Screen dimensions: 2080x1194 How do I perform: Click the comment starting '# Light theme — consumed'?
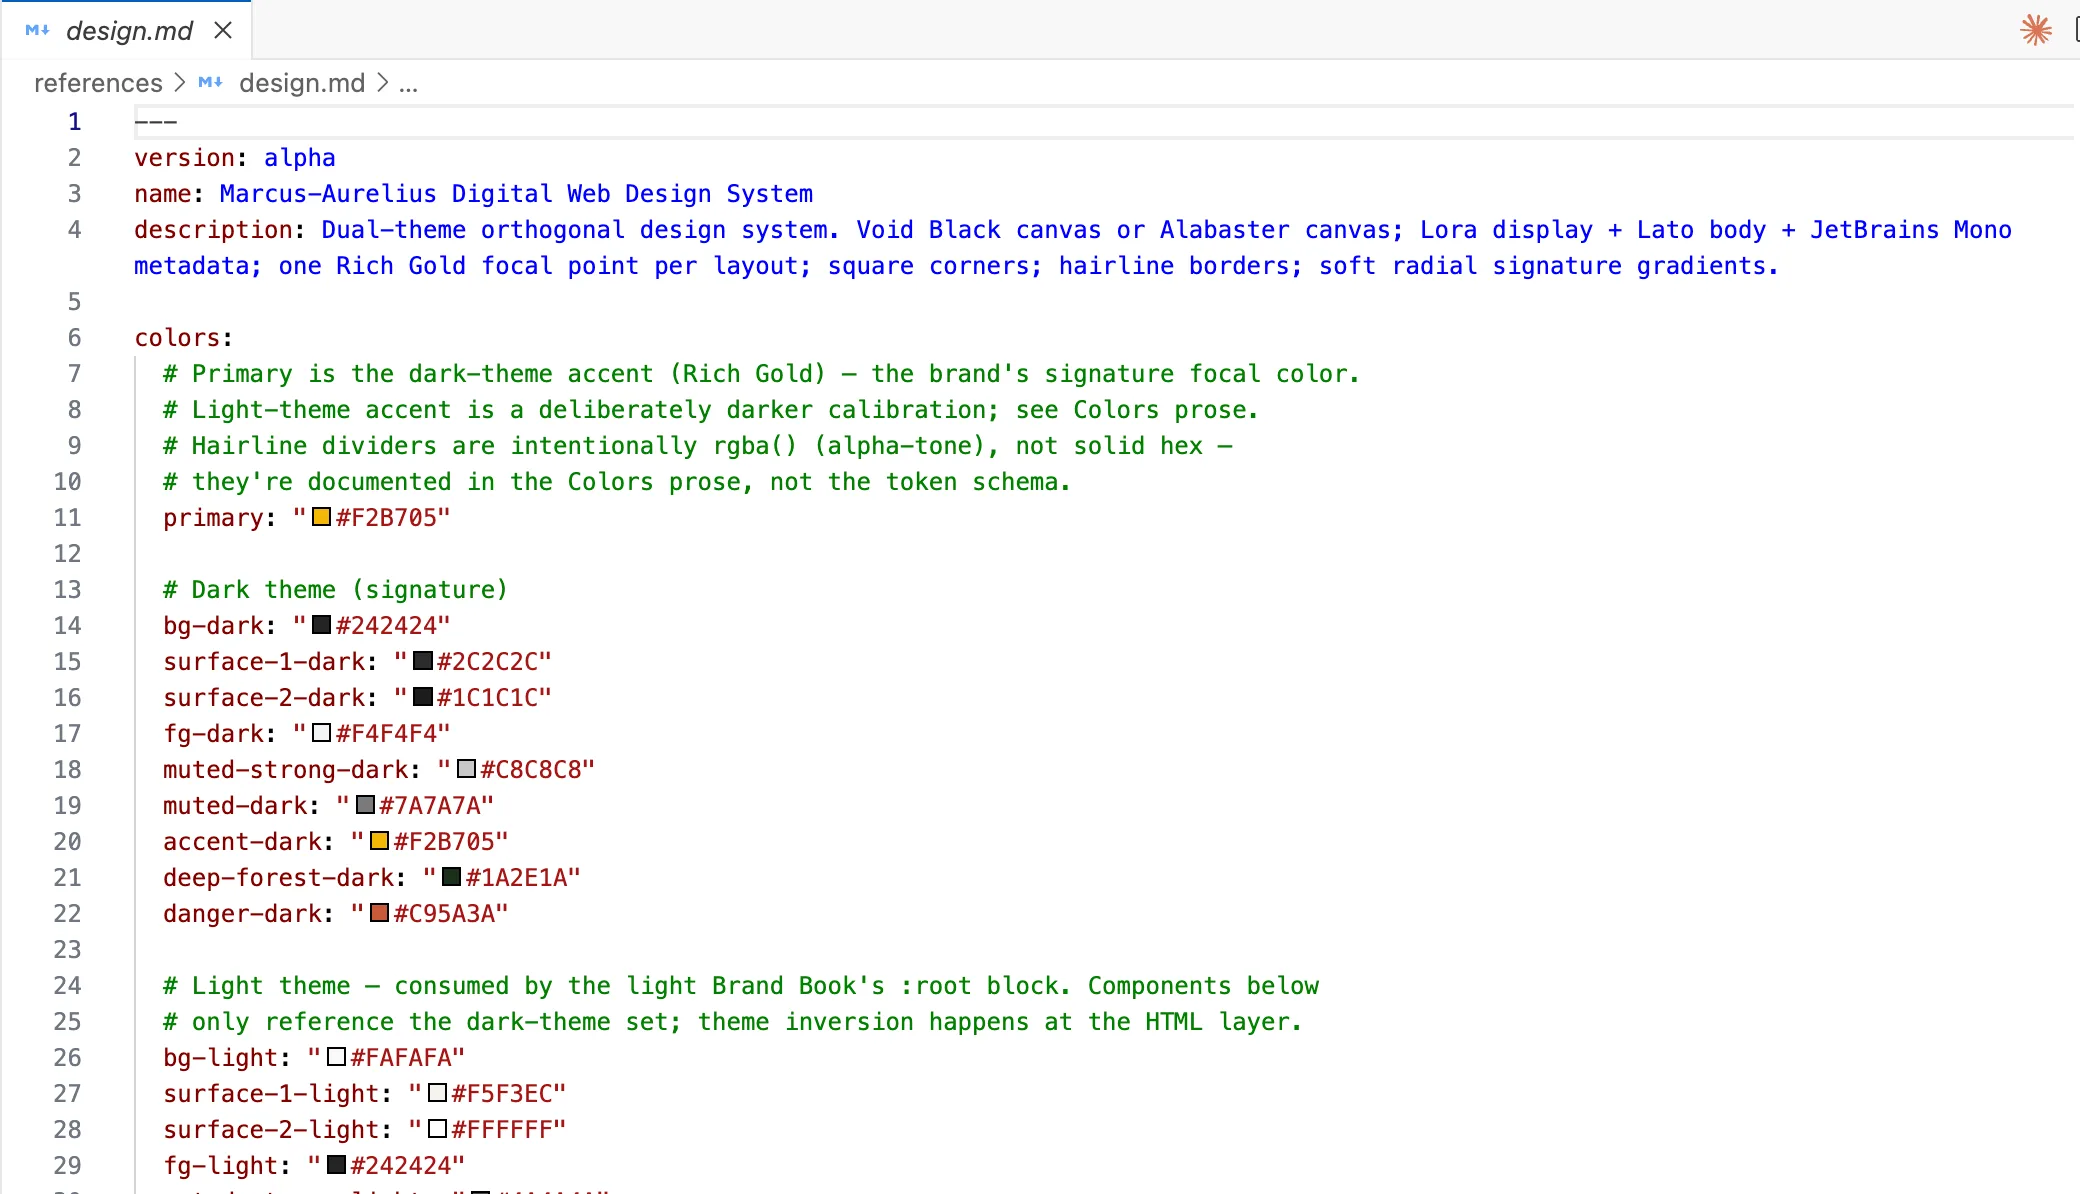(x=741, y=986)
